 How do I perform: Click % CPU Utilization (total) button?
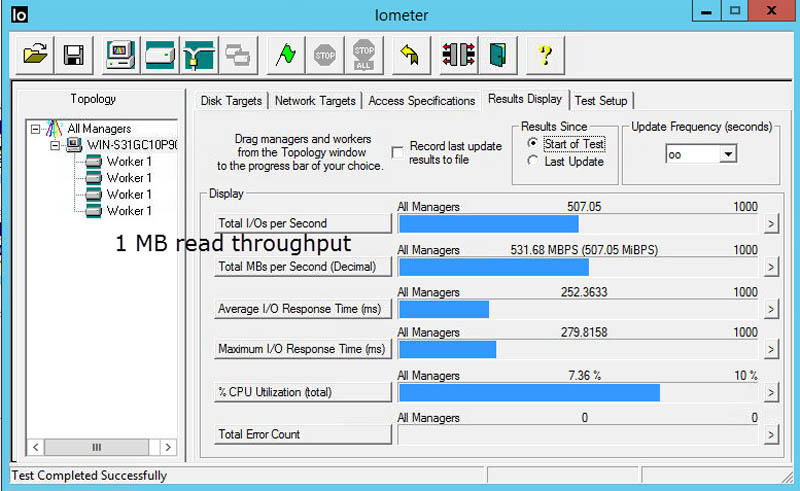303,392
